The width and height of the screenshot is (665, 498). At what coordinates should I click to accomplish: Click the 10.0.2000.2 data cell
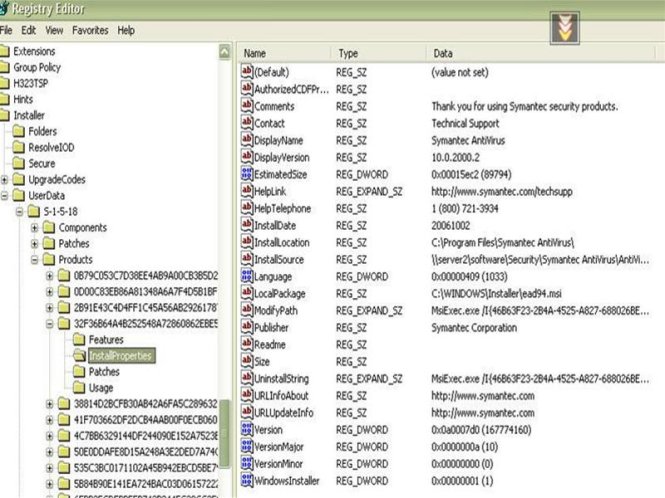pos(455,157)
